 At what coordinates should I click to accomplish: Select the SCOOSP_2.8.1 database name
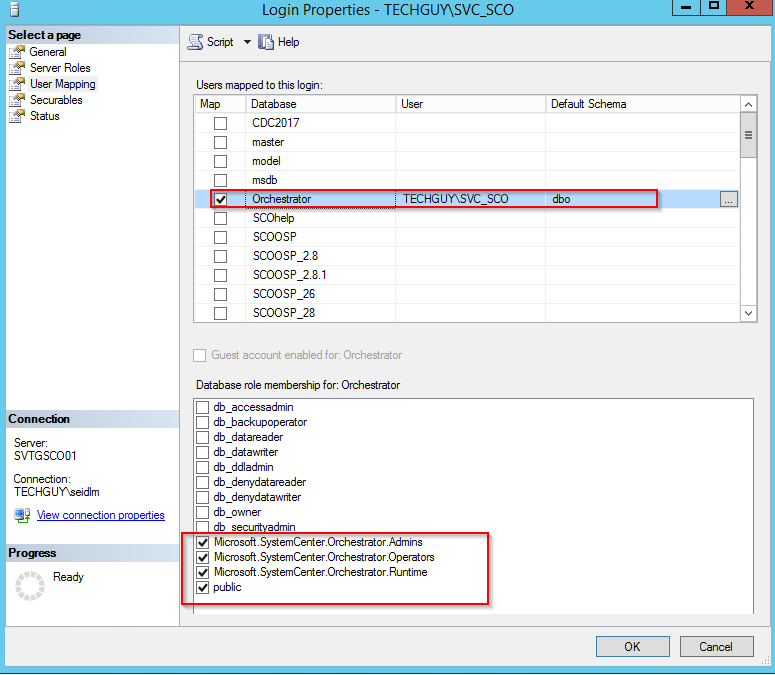click(x=290, y=275)
